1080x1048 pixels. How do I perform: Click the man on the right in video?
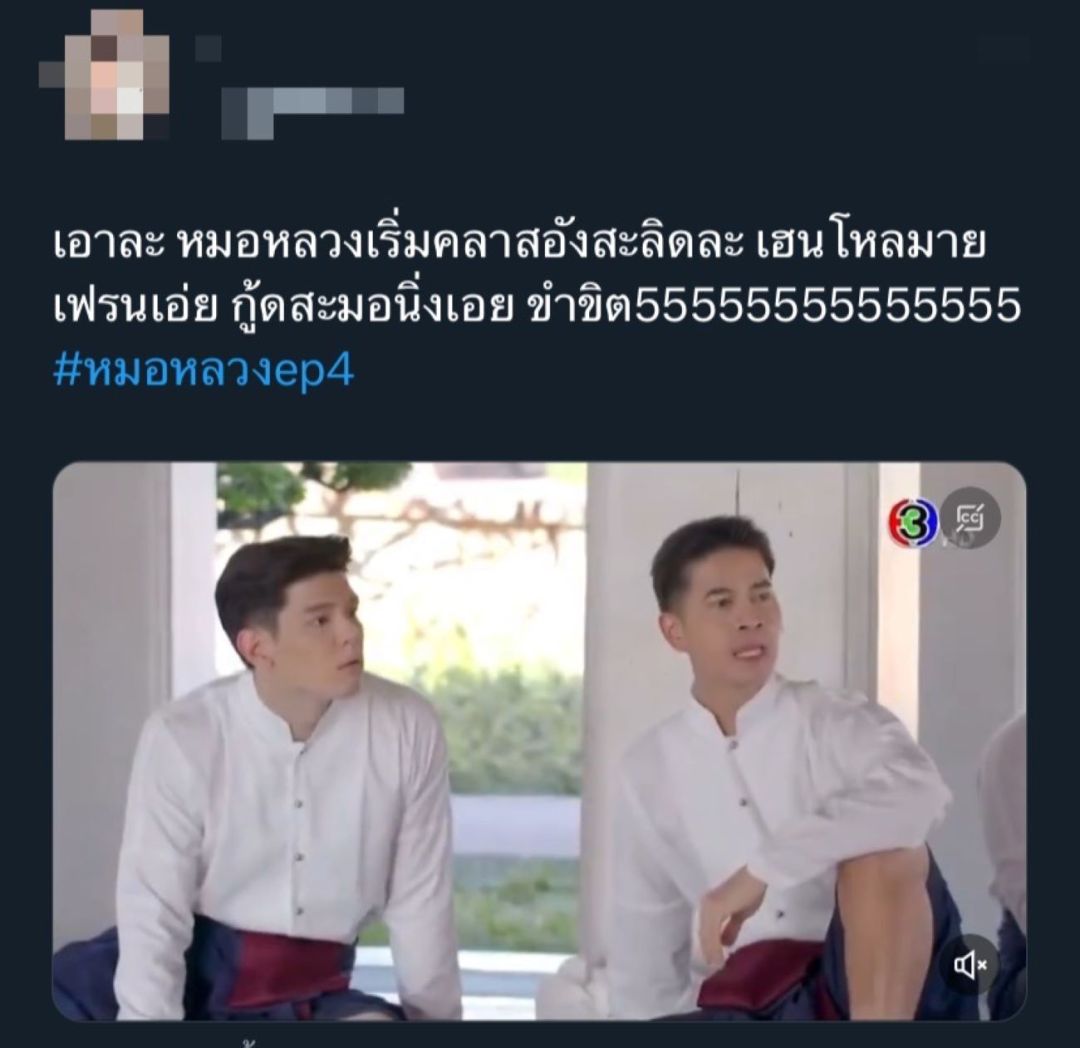tap(765, 764)
